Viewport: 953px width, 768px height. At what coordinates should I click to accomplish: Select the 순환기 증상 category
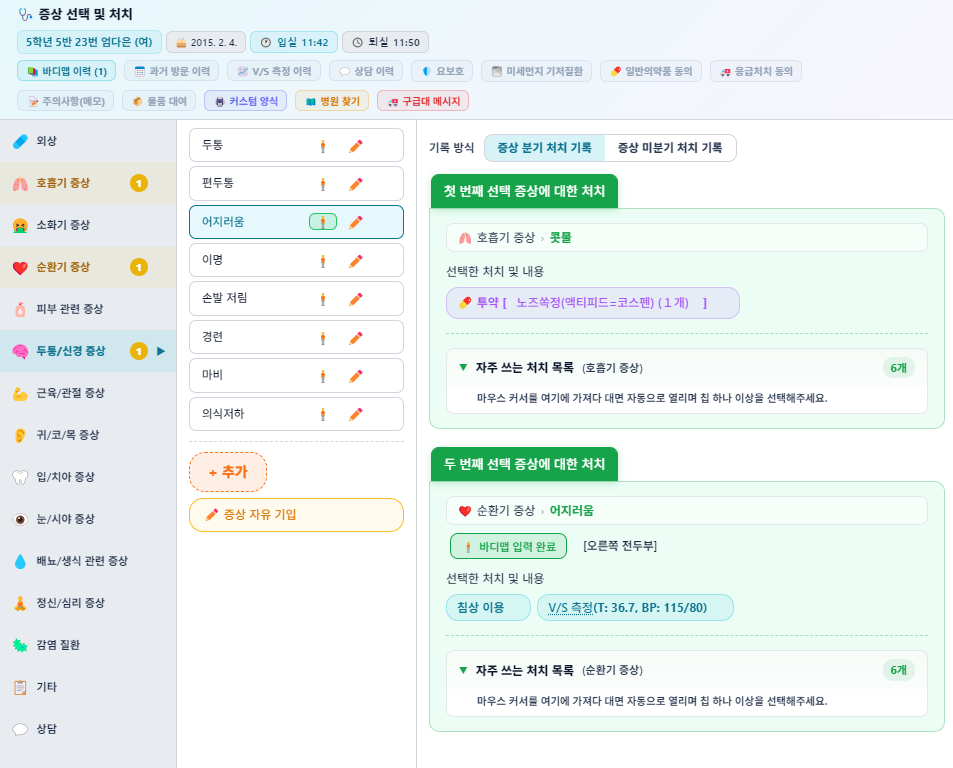88,267
